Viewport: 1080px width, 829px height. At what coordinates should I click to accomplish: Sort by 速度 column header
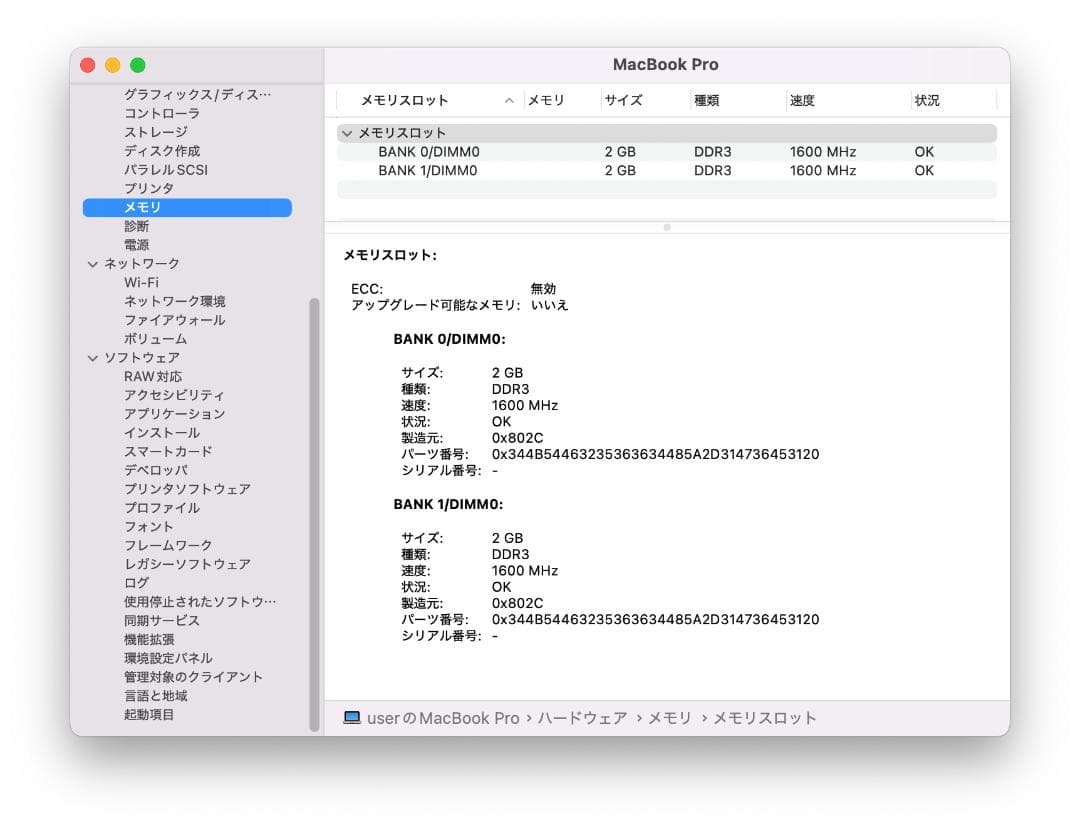pos(849,101)
